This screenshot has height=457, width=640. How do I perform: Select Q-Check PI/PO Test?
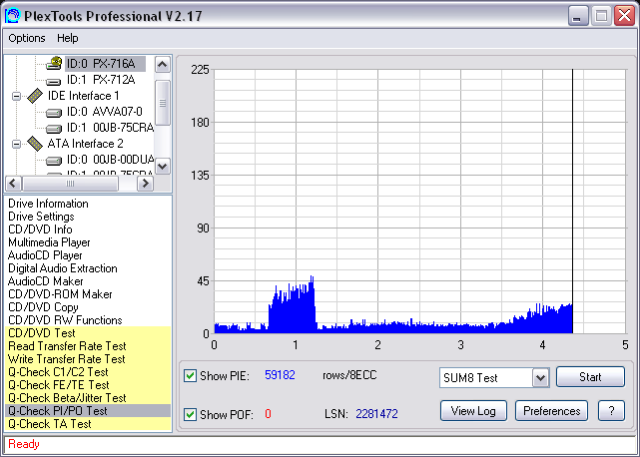click(x=88, y=410)
